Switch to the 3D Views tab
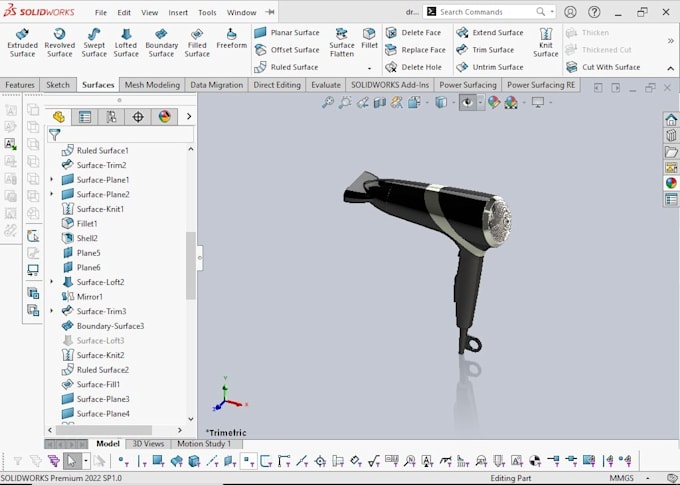This screenshot has height=485, width=680. (x=148, y=444)
